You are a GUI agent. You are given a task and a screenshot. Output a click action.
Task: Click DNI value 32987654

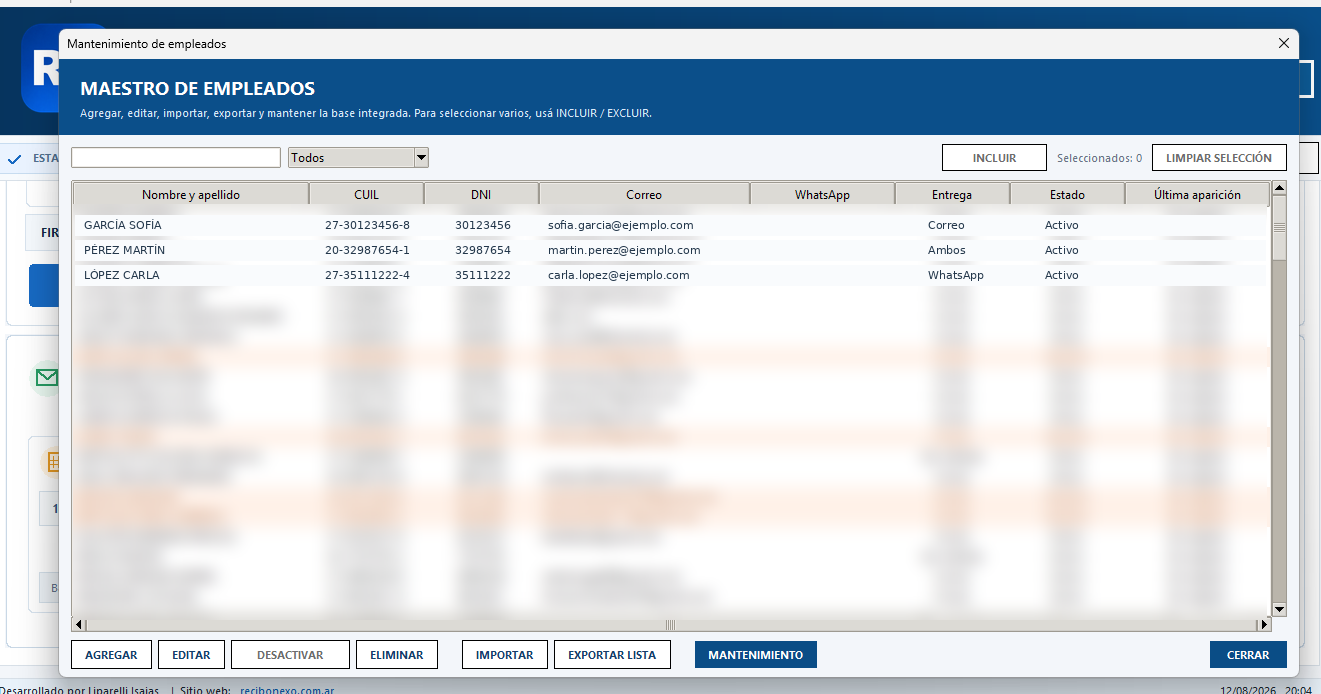tap(482, 250)
